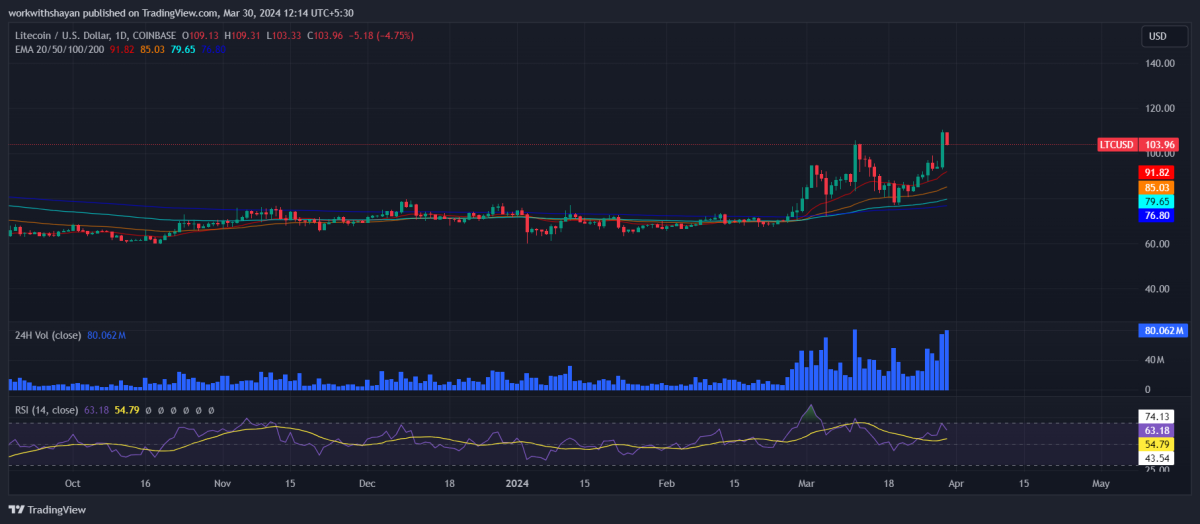Select the EMA 20/50/100/200 indicator legend
Image resolution: width=1200 pixels, height=524 pixels.
58,49
